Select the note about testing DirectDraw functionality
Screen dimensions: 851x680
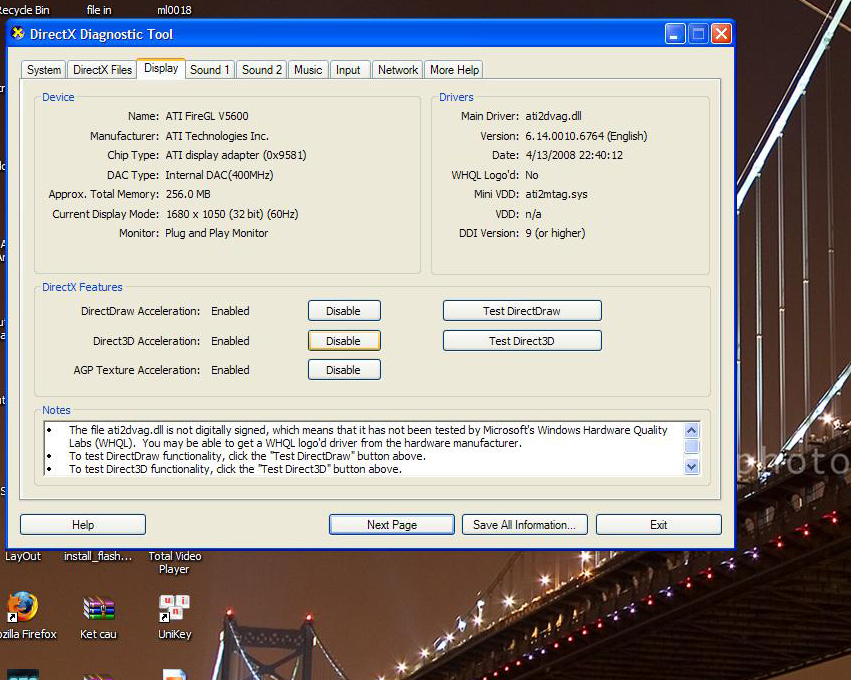tap(247, 456)
